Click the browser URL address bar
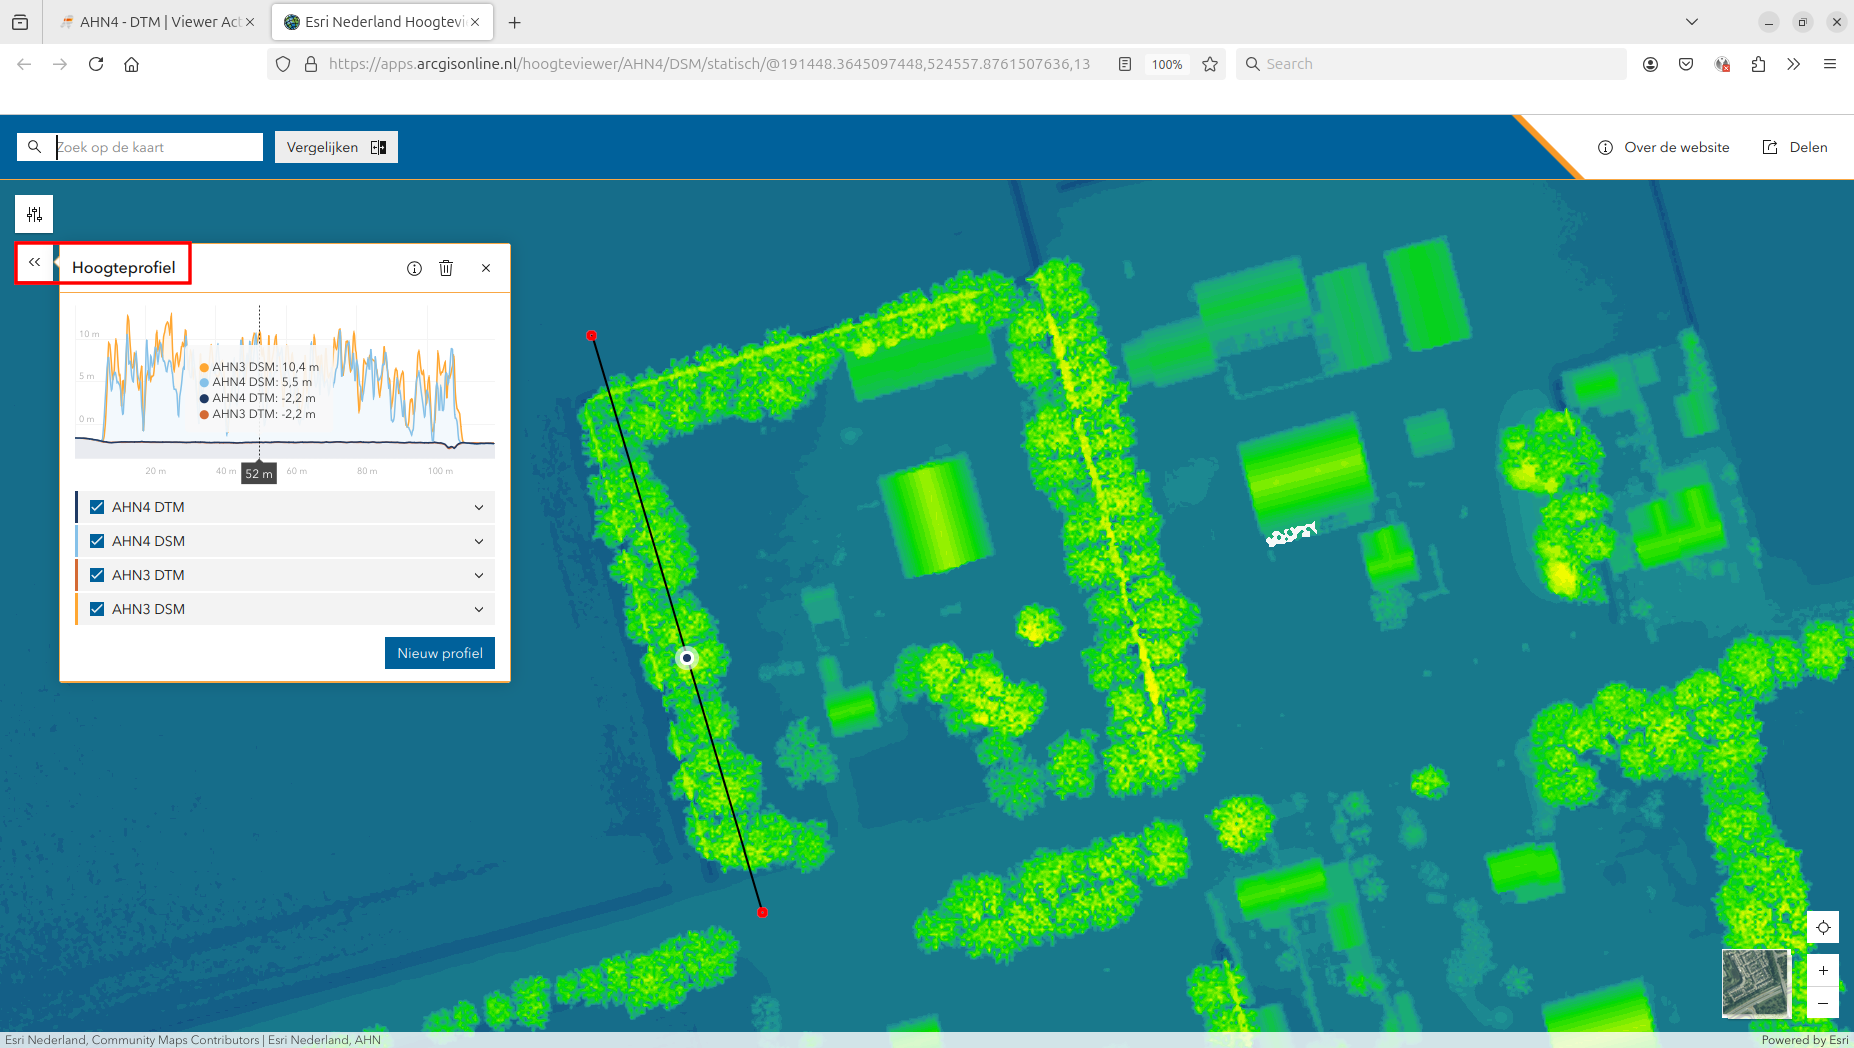The image size is (1854, 1048). tap(708, 64)
